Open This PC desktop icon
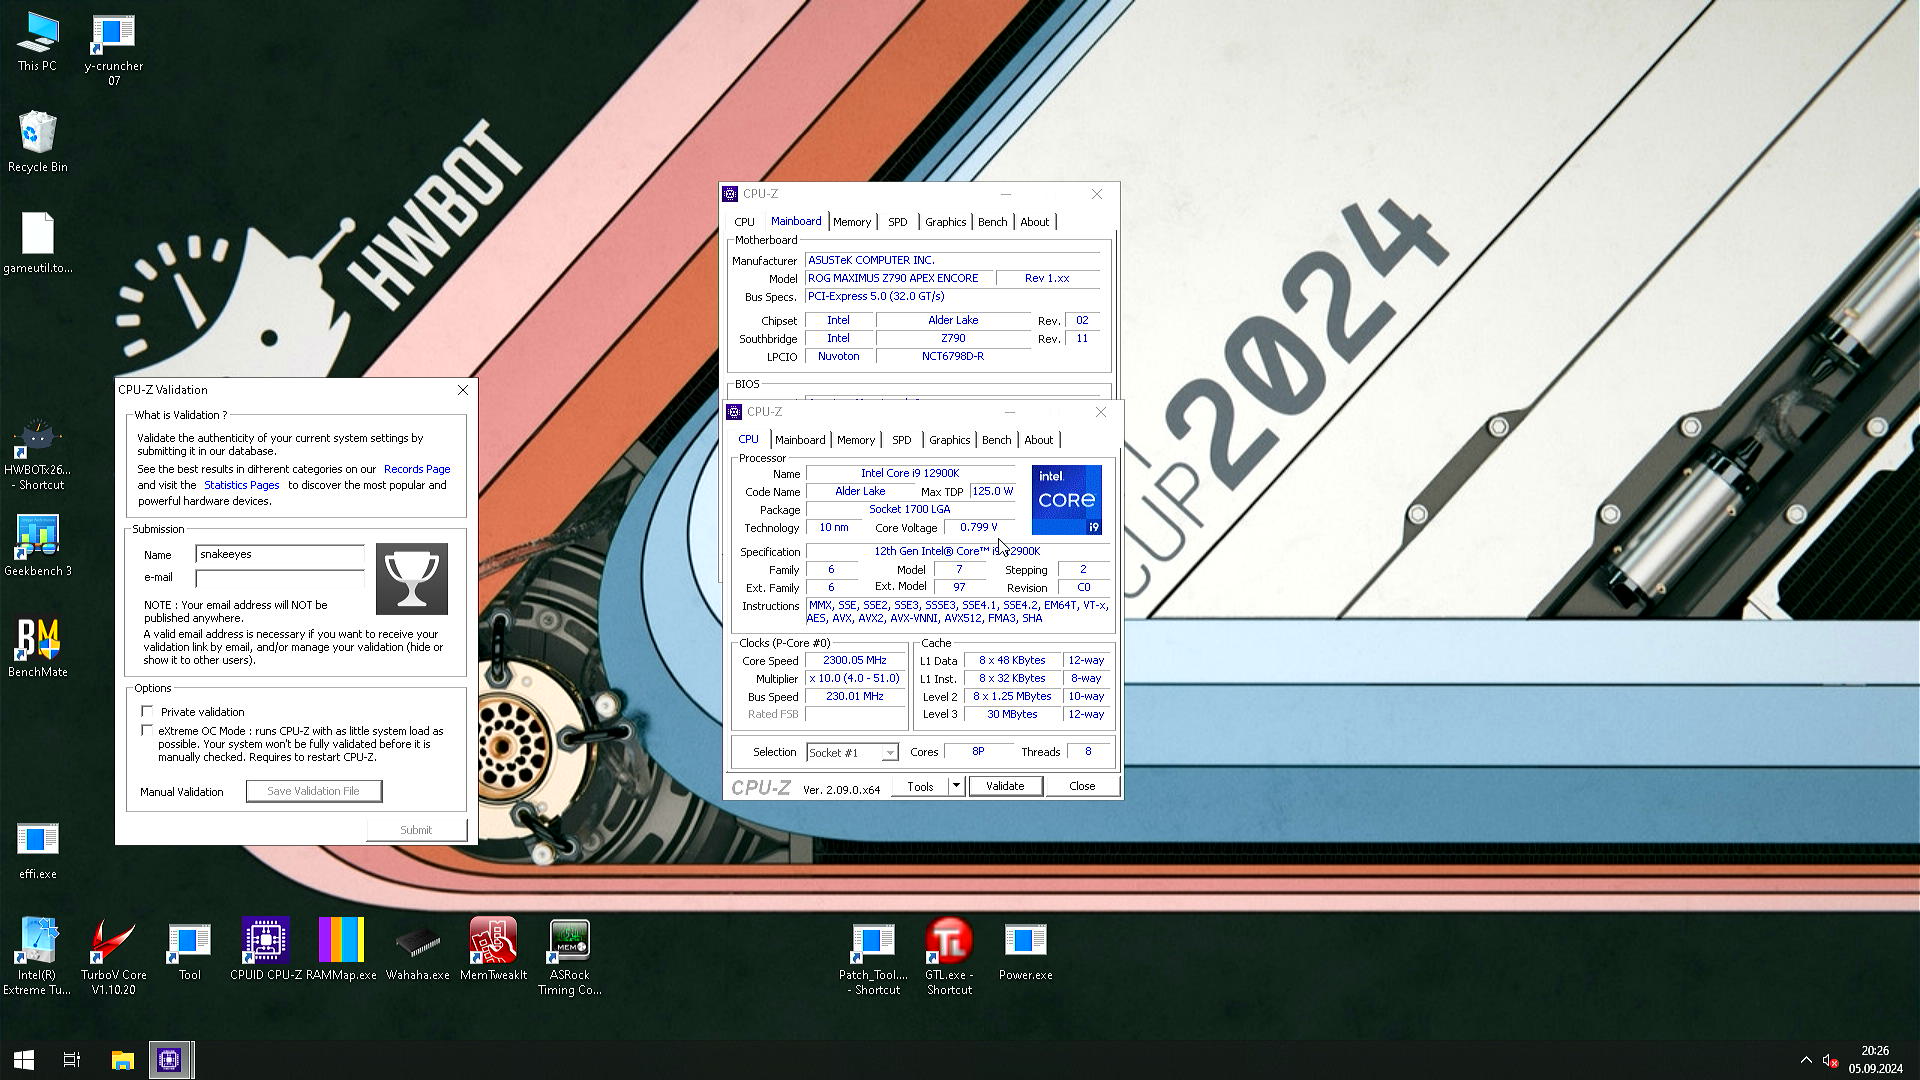This screenshot has height=1080, width=1920. 37,42
